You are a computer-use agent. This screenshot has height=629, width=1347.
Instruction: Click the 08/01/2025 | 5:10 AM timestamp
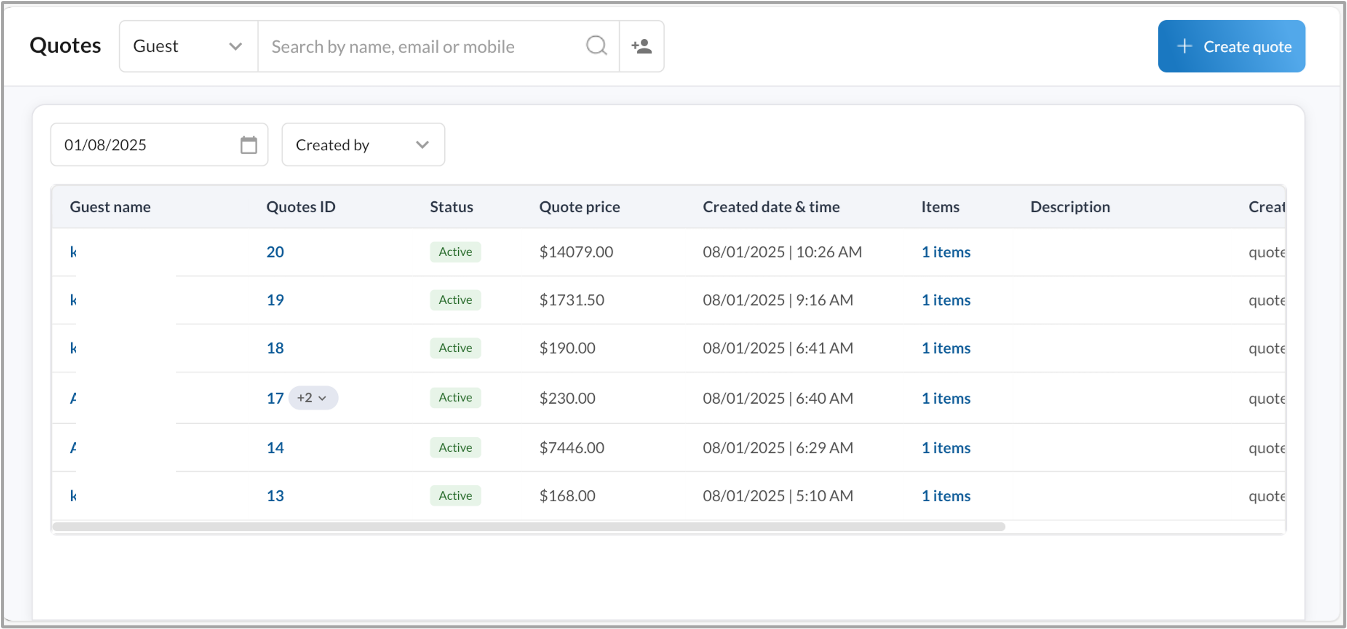point(778,496)
